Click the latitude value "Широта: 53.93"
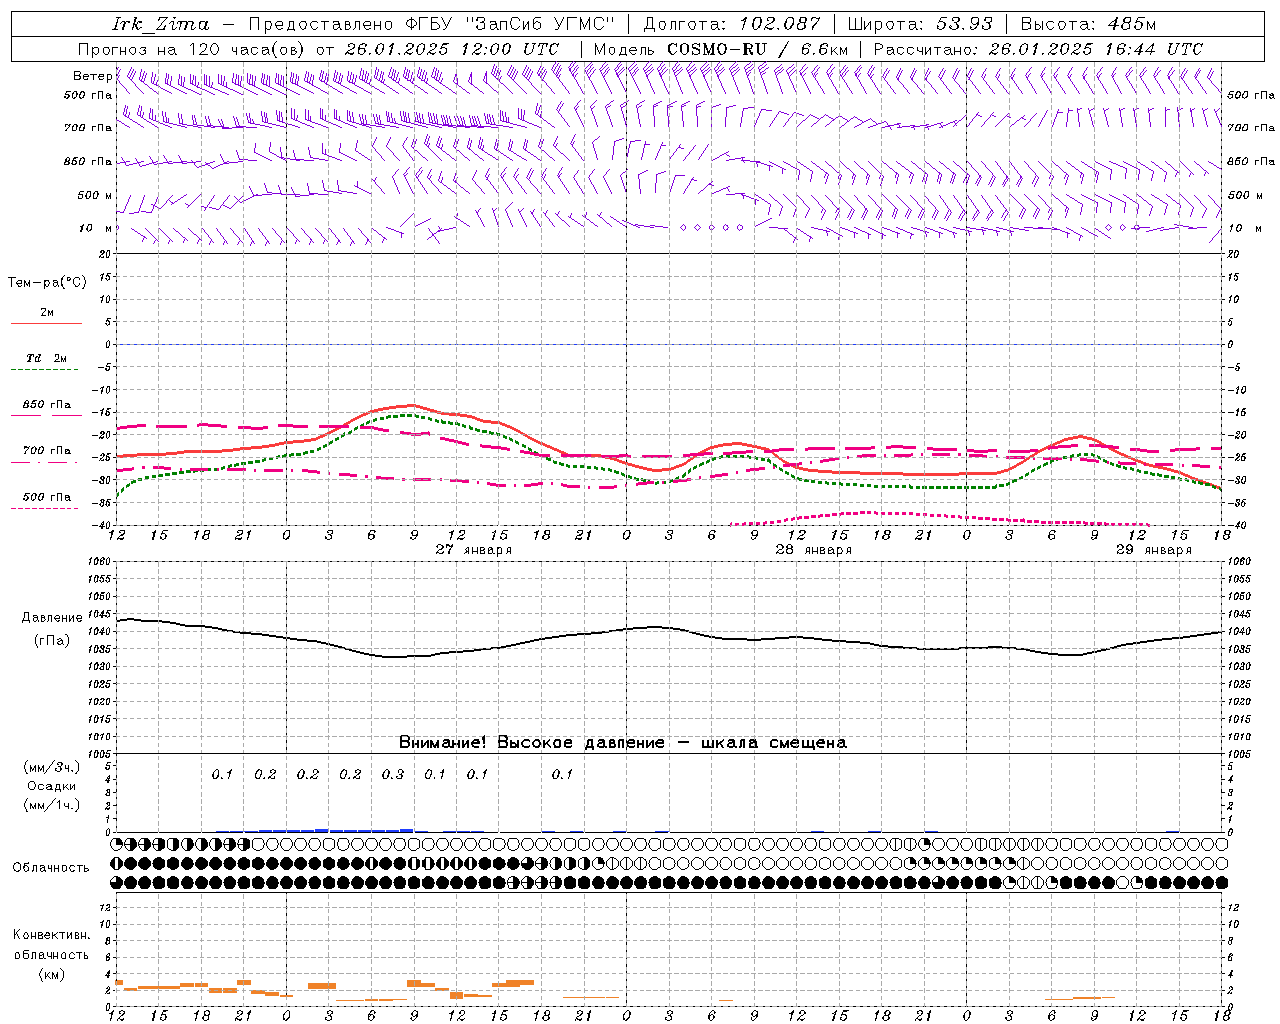The image size is (1280, 1024). tap(920, 24)
